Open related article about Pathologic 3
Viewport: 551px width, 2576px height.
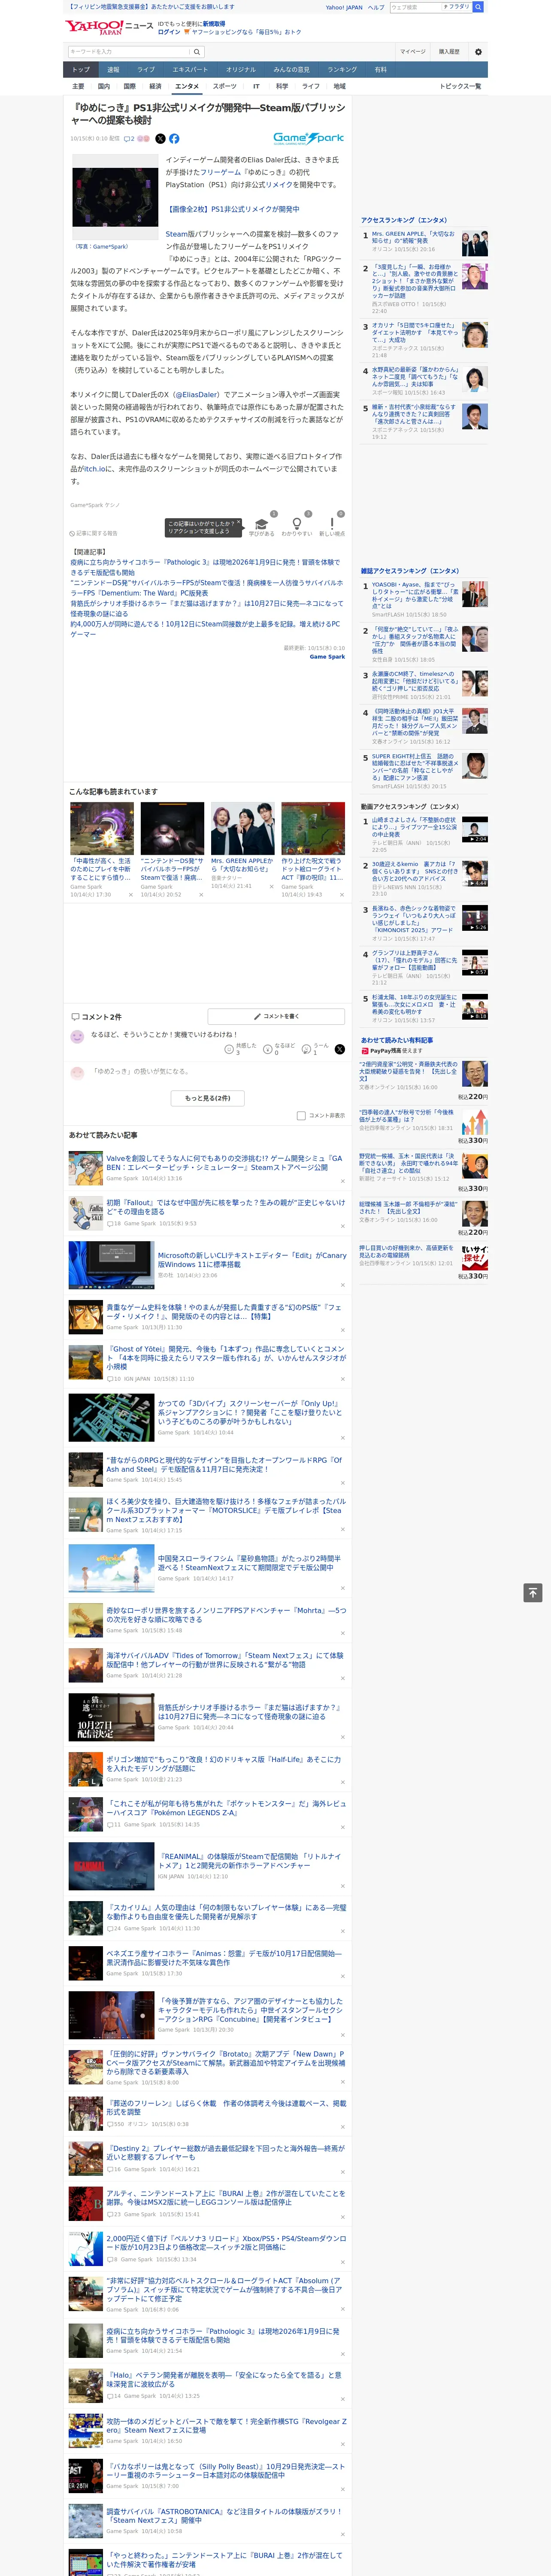[205, 568]
